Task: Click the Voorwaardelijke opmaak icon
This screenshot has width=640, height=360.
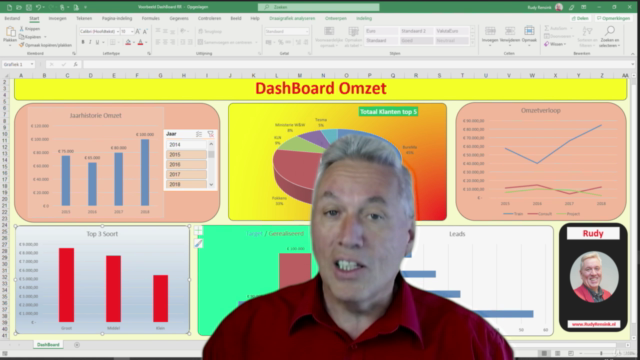Action: pyautogui.click(x=329, y=32)
